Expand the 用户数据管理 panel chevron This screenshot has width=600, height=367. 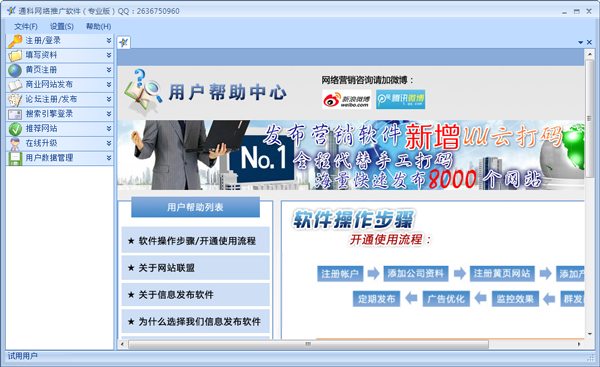click(109, 158)
